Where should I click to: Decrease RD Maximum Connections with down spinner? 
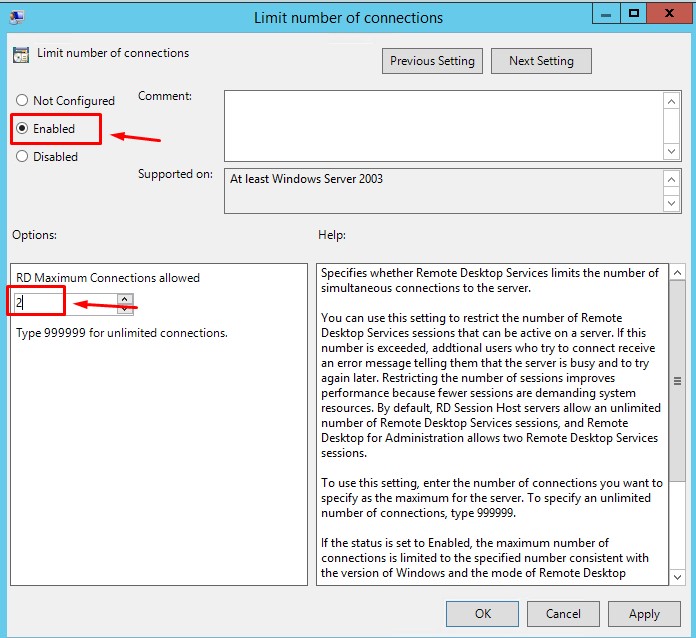click(125, 306)
